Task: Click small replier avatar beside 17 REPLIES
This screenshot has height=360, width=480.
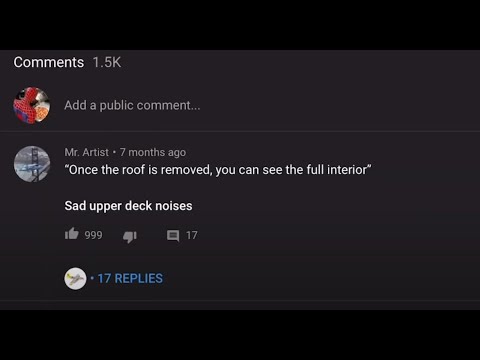Action: point(75,278)
